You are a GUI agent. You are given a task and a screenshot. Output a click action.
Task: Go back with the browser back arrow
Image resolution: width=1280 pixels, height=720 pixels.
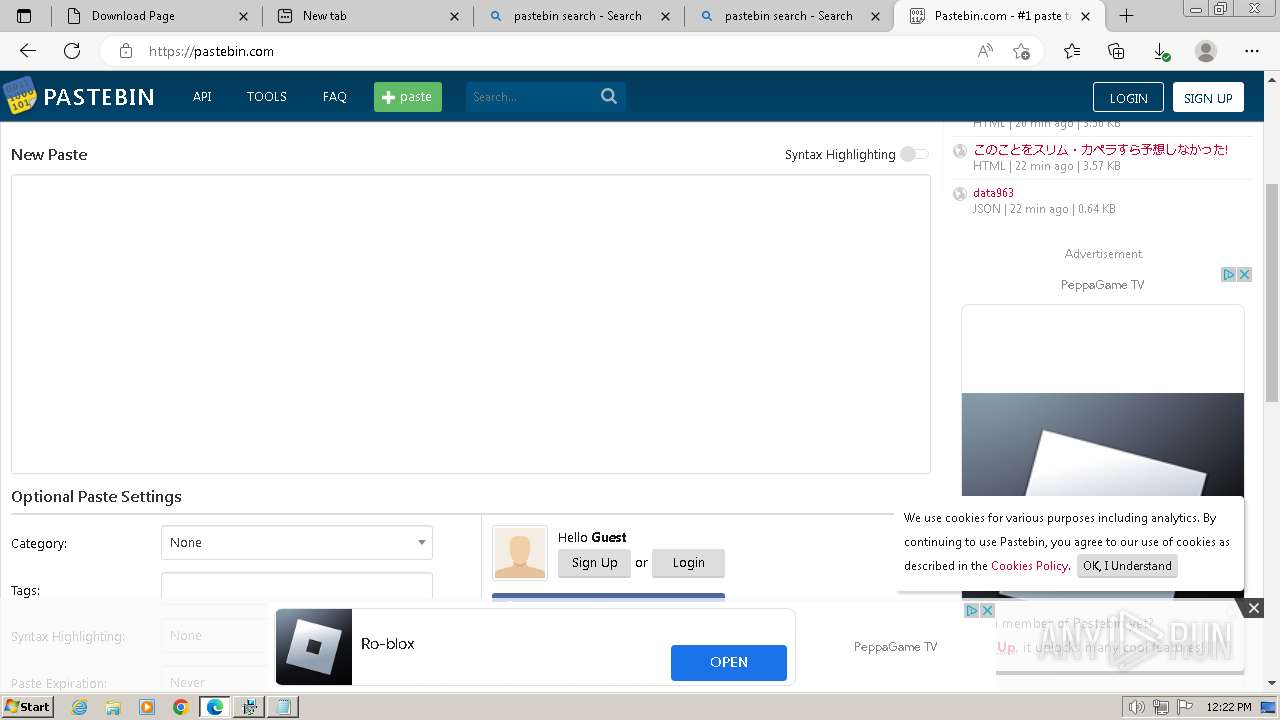coord(28,51)
